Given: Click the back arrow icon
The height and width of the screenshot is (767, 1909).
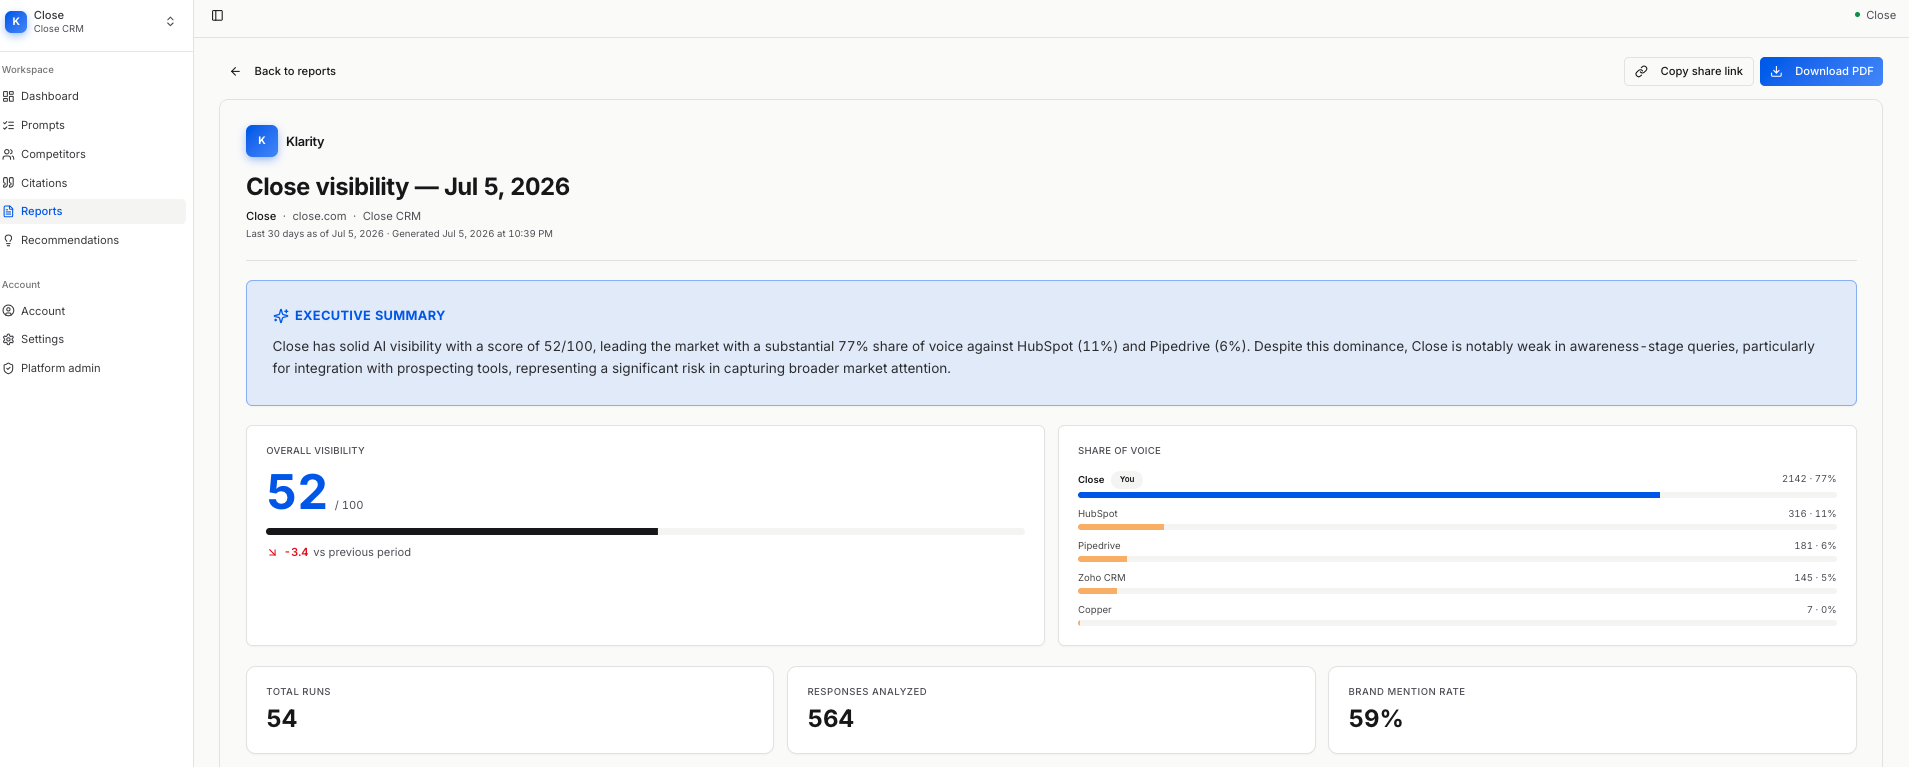Looking at the screenshot, I should click(x=235, y=71).
